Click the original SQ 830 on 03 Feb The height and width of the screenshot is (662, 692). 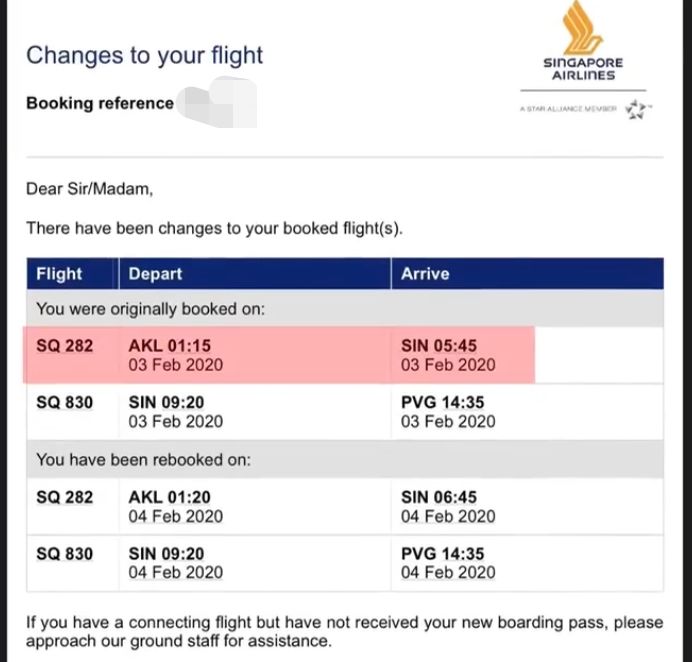coord(64,402)
